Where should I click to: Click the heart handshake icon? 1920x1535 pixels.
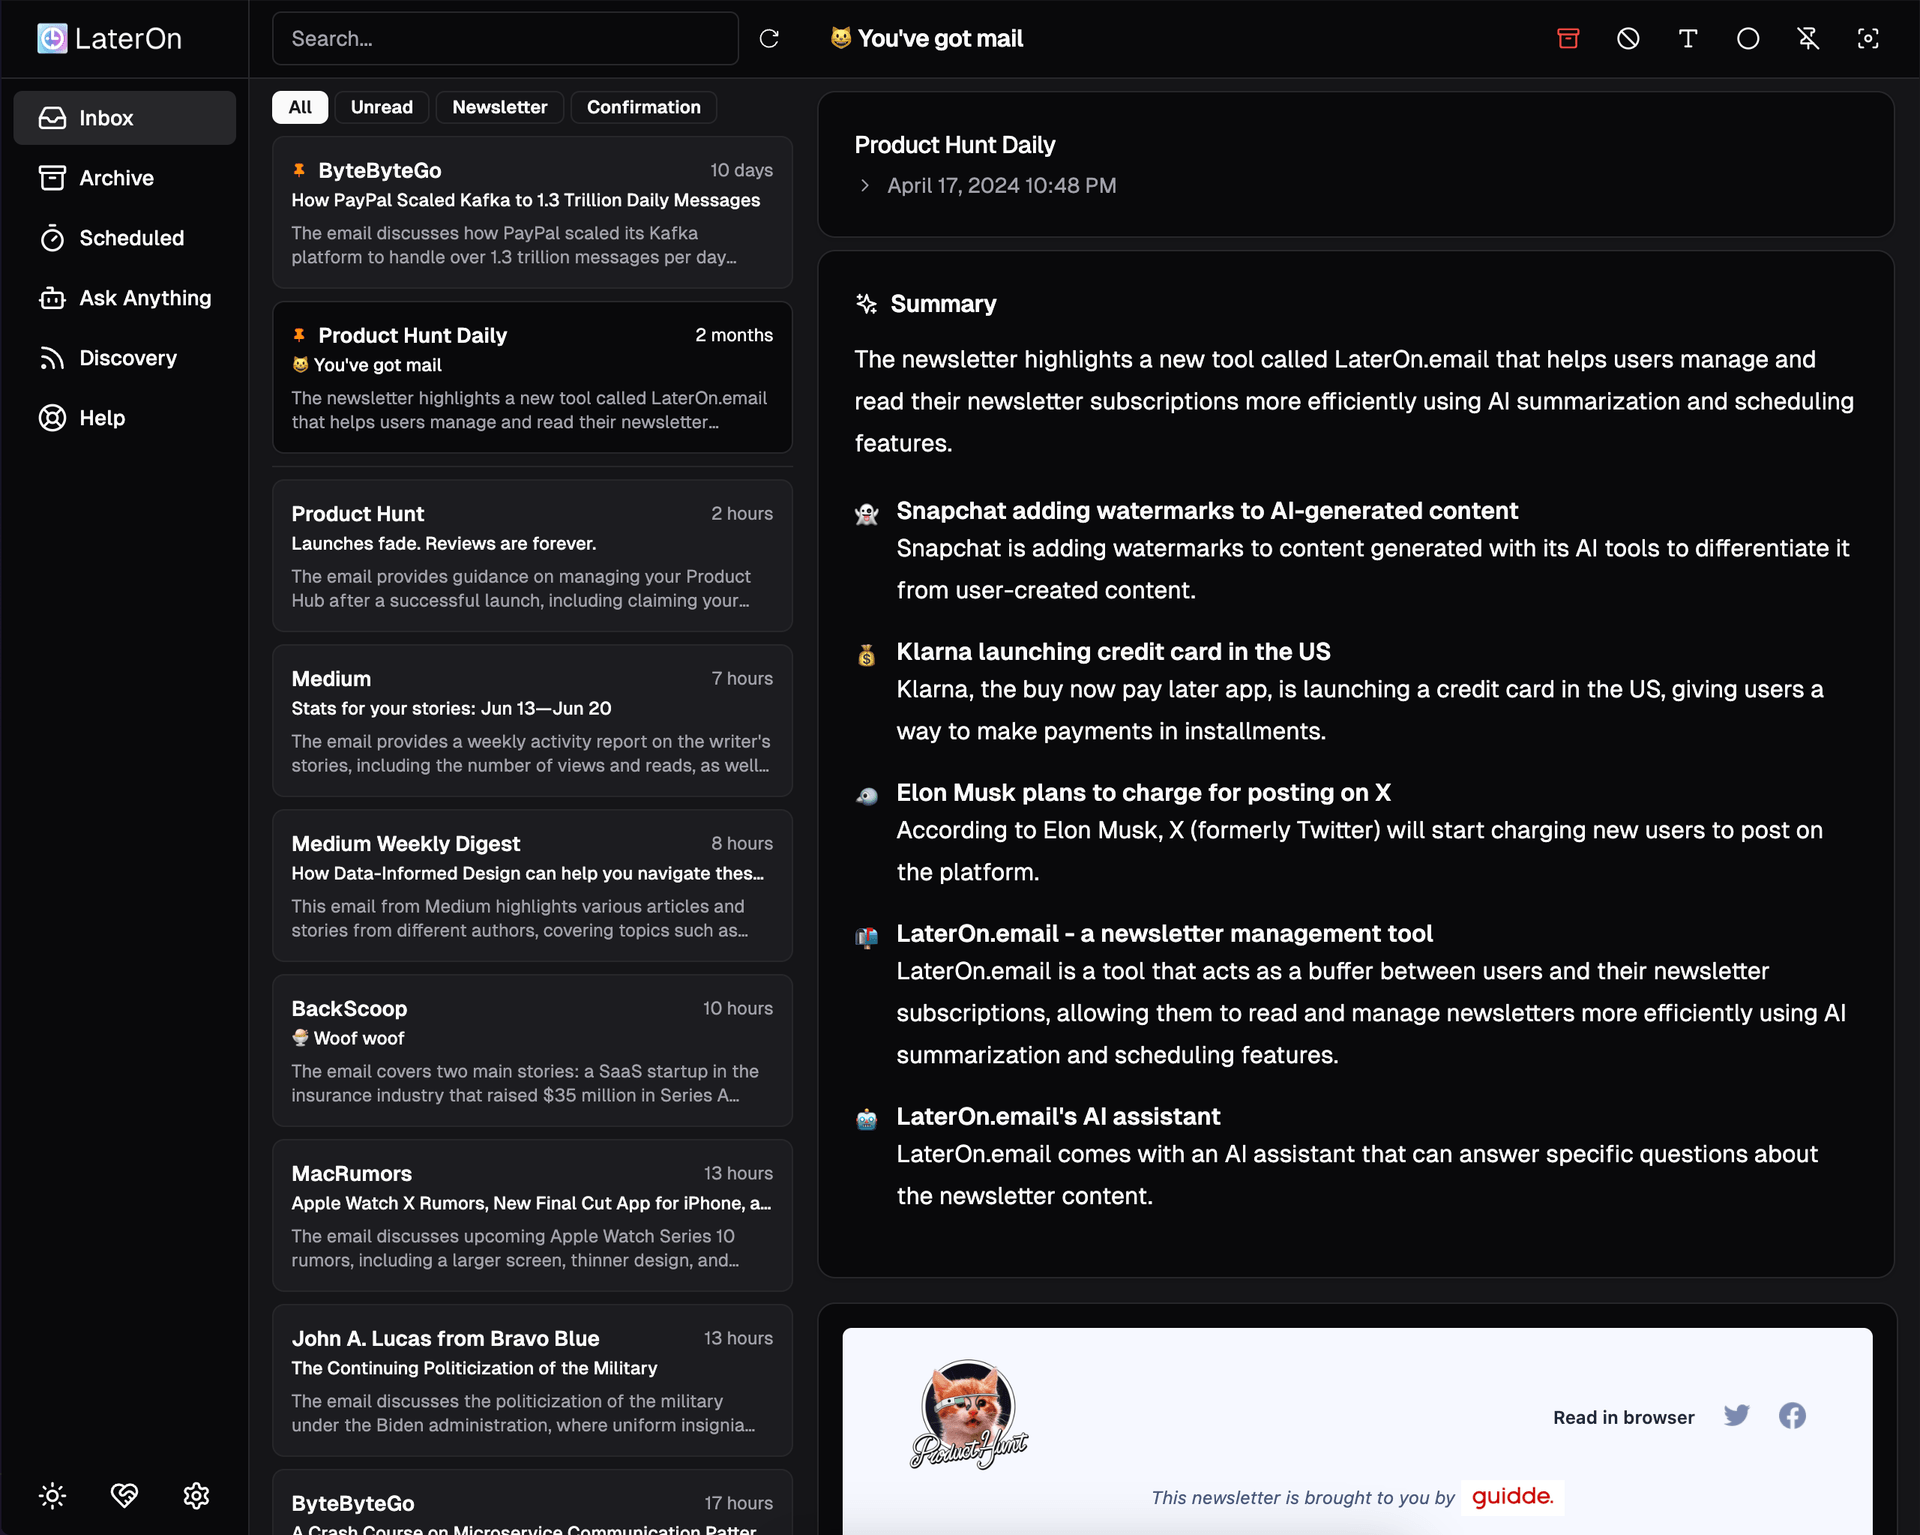click(x=124, y=1495)
